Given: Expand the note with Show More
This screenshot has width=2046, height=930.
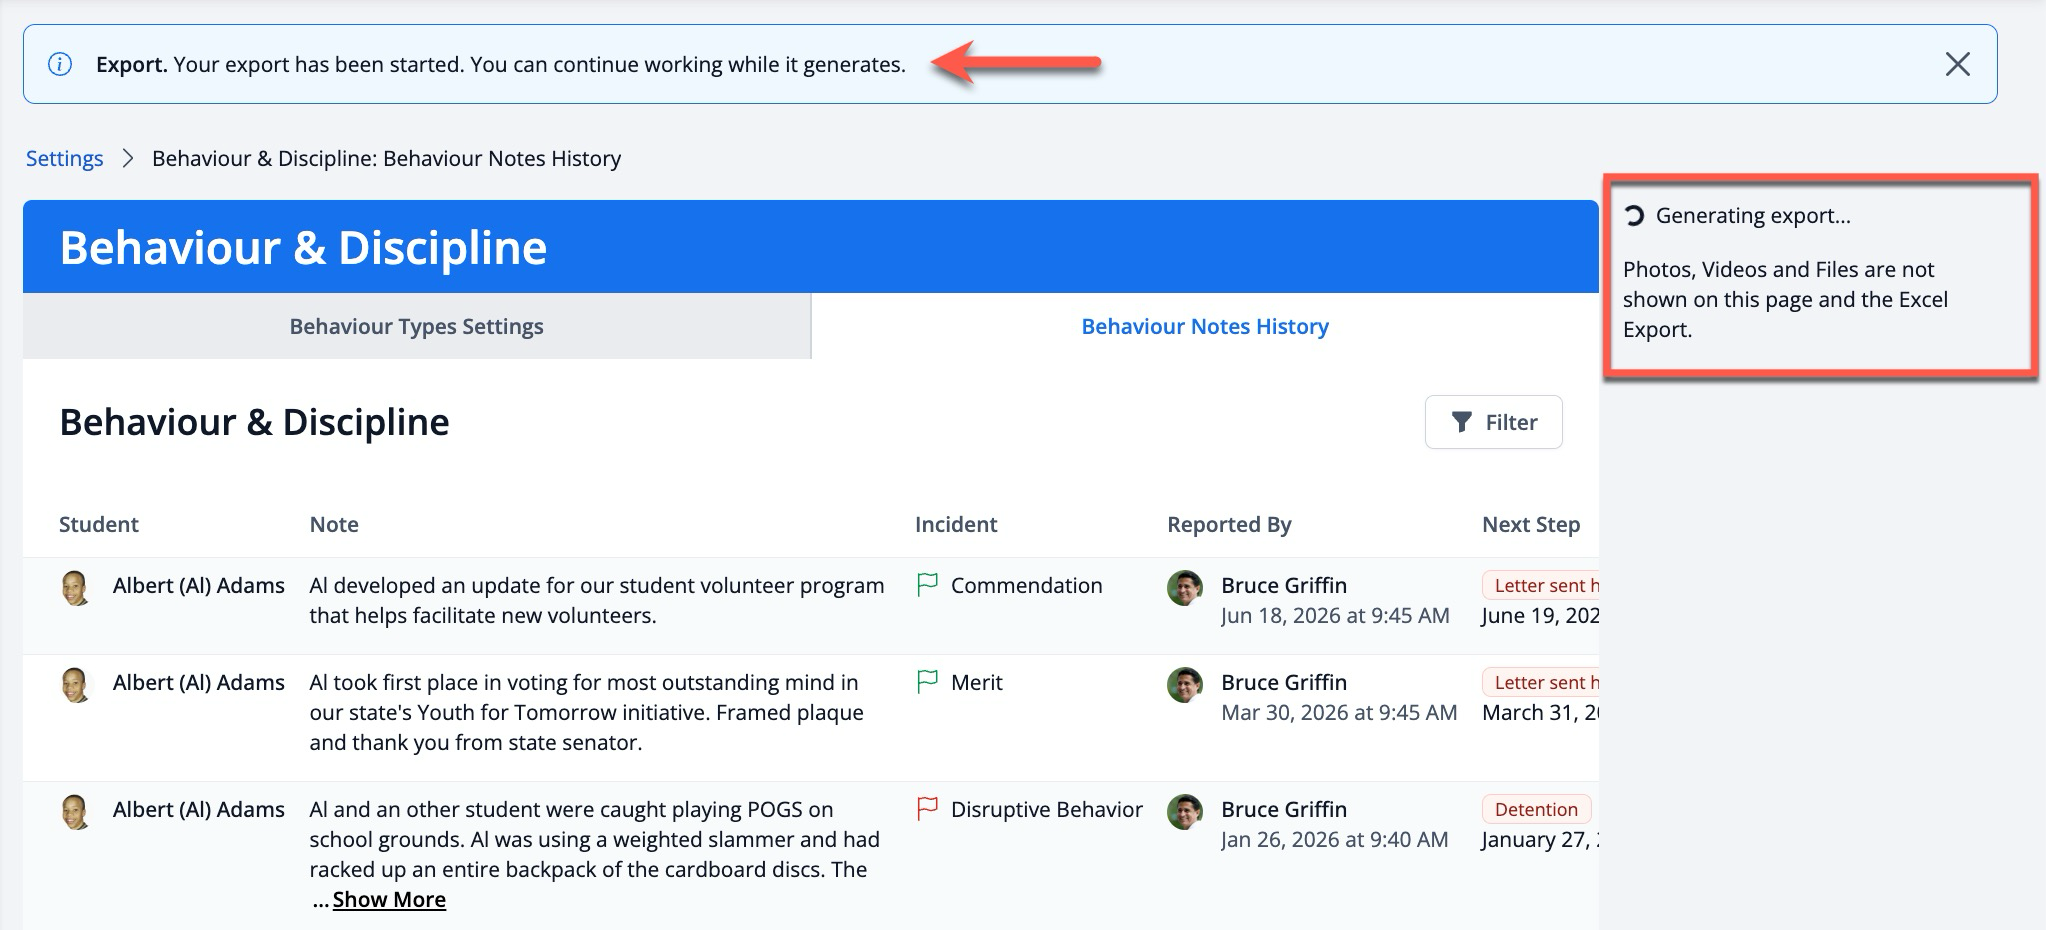Looking at the screenshot, I should pos(389,899).
